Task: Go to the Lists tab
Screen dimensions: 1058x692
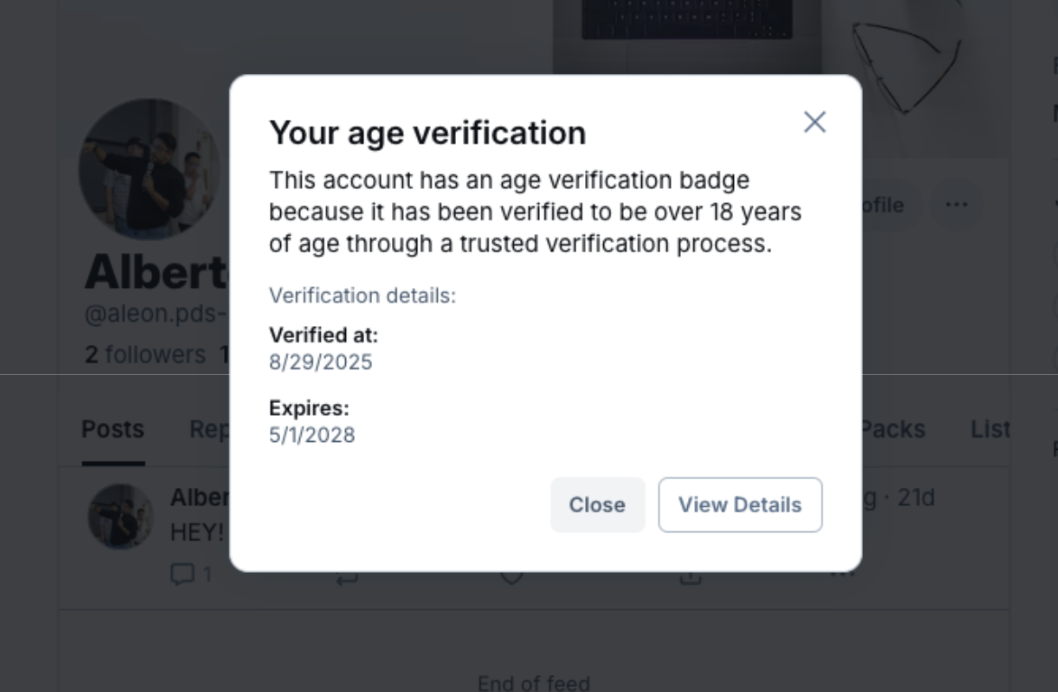Action: tap(990, 429)
